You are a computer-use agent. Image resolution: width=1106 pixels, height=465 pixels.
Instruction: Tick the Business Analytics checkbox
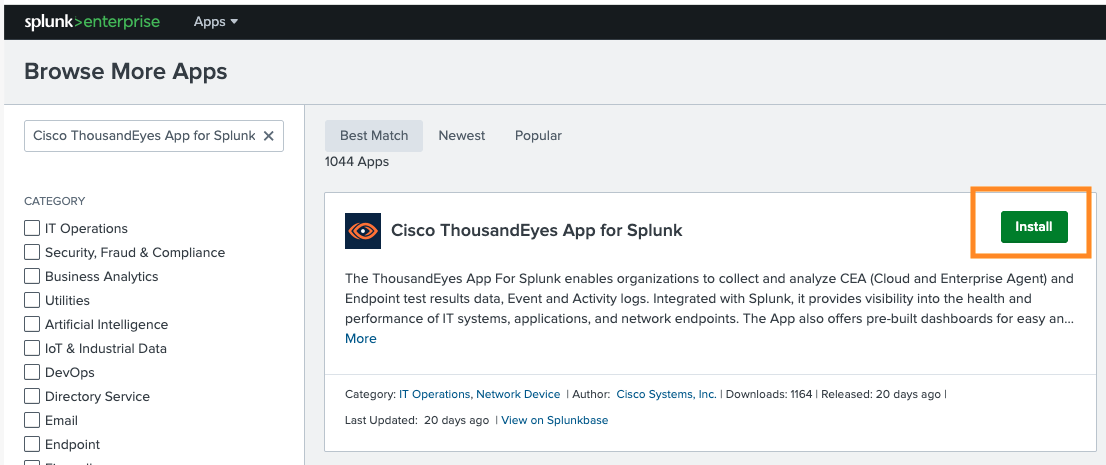[32, 277]
